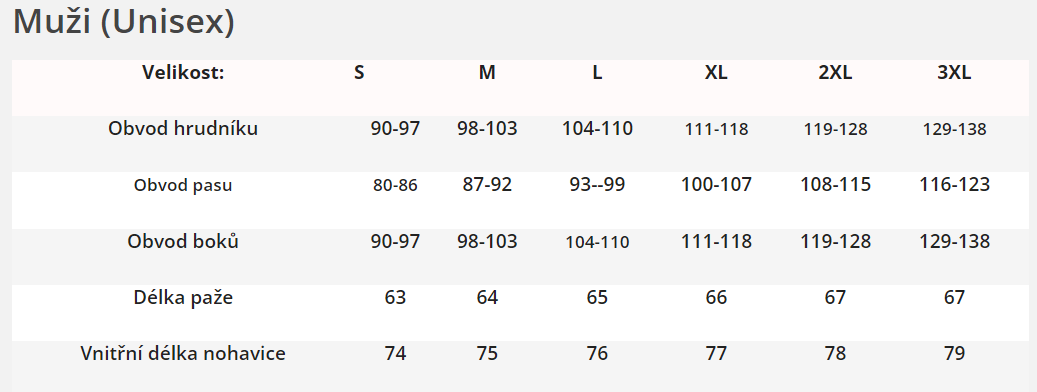The image size is (1037, 392).
Task: Click the Obvod pasu row label
Action: (183, 185)
